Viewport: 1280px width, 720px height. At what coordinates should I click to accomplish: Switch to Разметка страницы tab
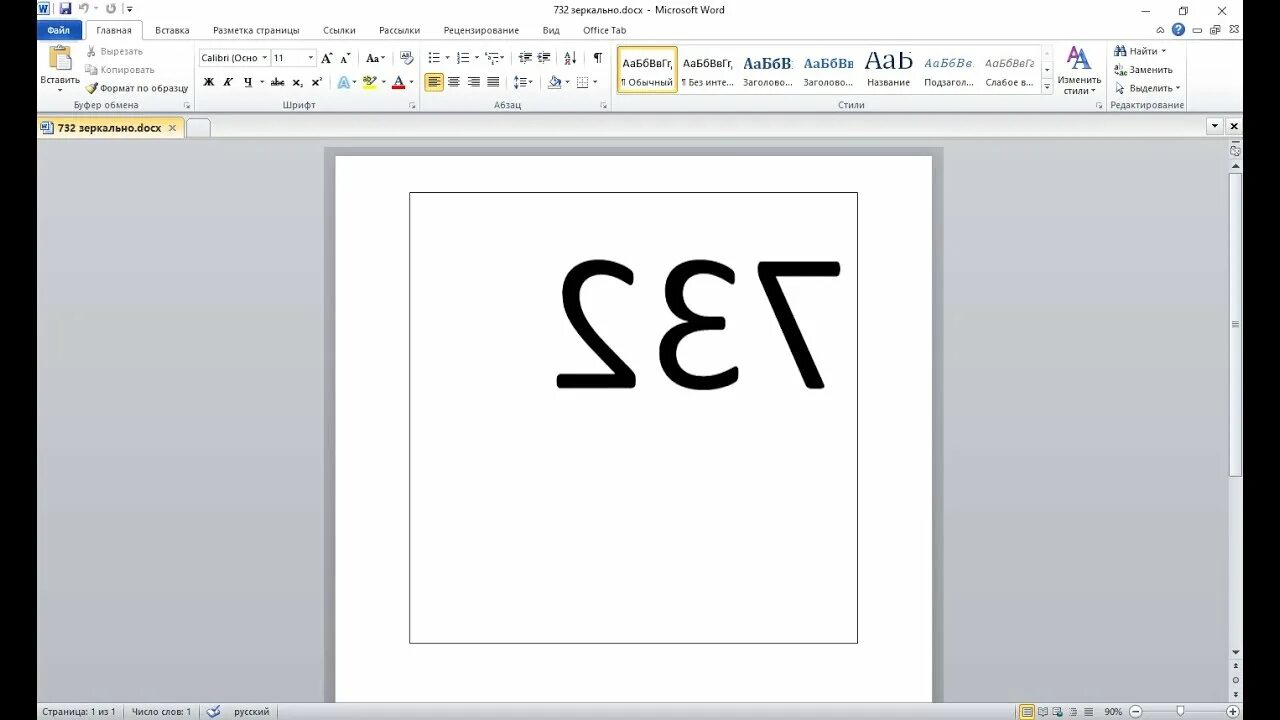(256, 30)
